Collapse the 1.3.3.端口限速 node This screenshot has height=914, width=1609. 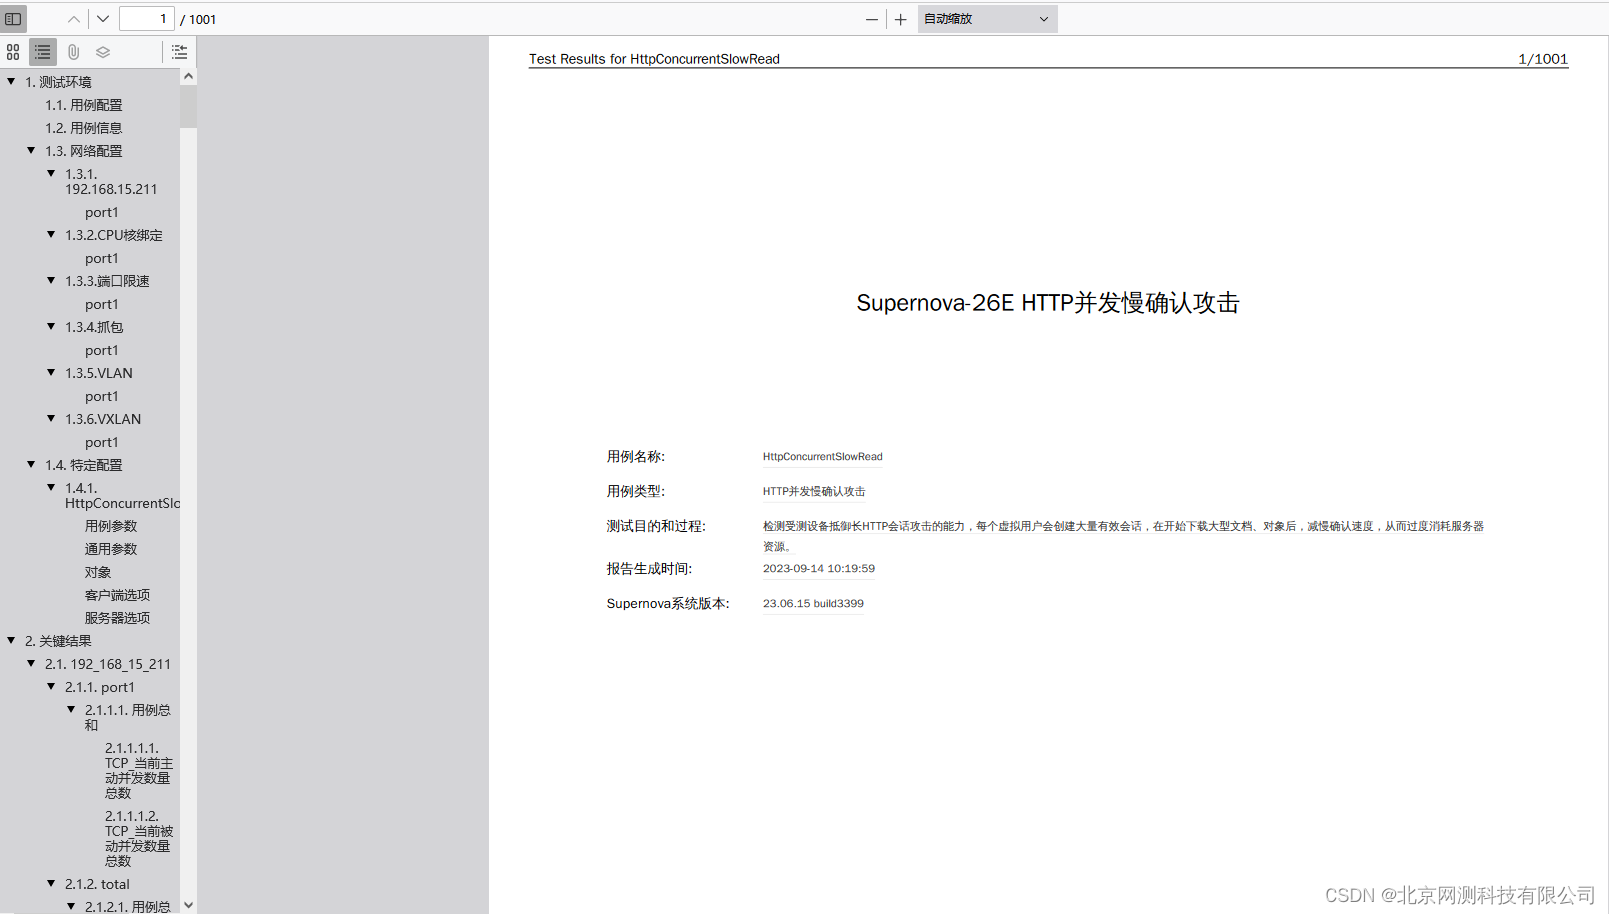point(51,280)
